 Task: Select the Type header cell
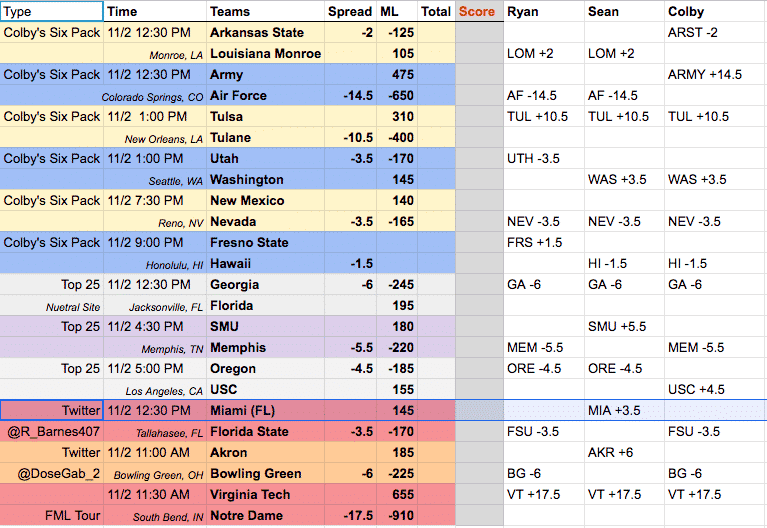pyautogui.click(x=52, y=11)
